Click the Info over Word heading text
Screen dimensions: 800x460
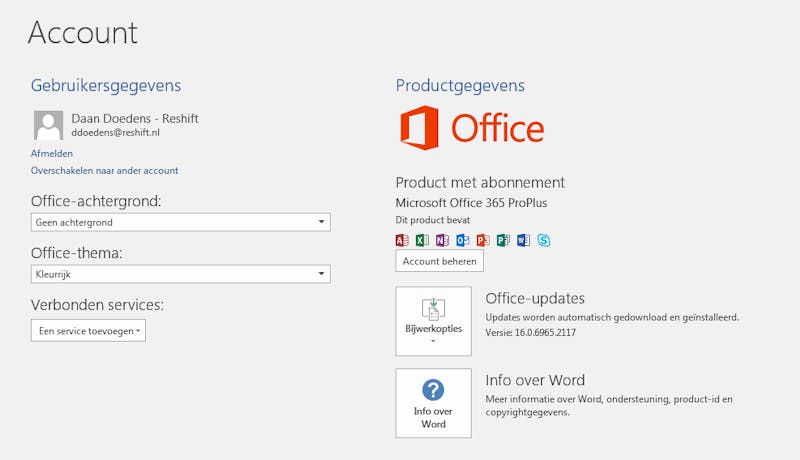pos(535,380)
